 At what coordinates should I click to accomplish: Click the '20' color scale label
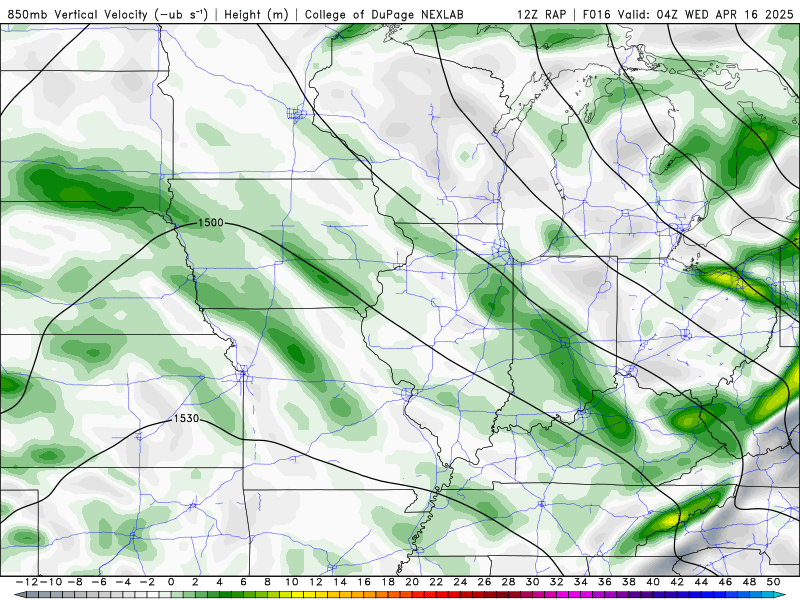click(x=412, y=582)
